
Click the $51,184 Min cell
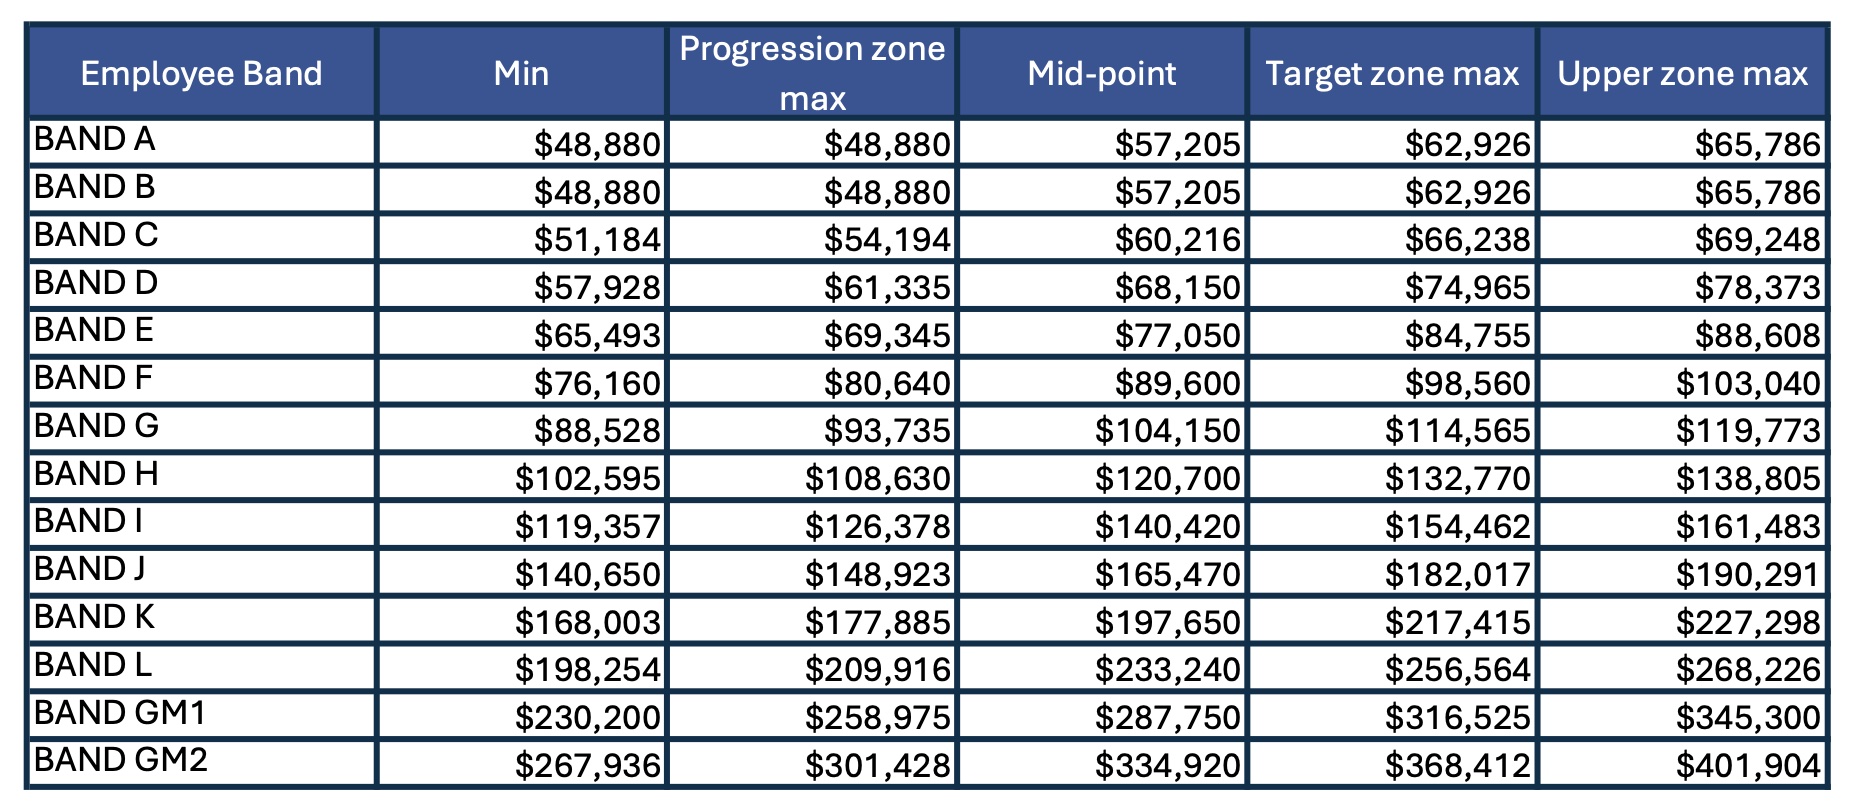(597, 240)
